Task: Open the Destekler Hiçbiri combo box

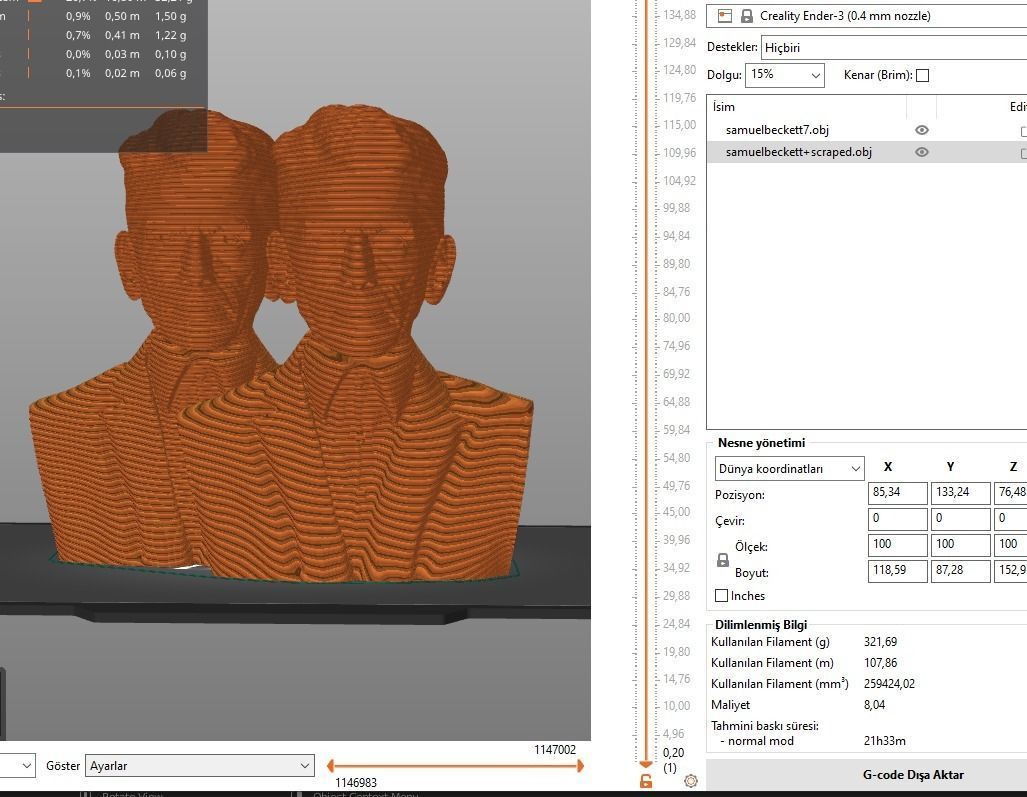Action: (894, 48)
